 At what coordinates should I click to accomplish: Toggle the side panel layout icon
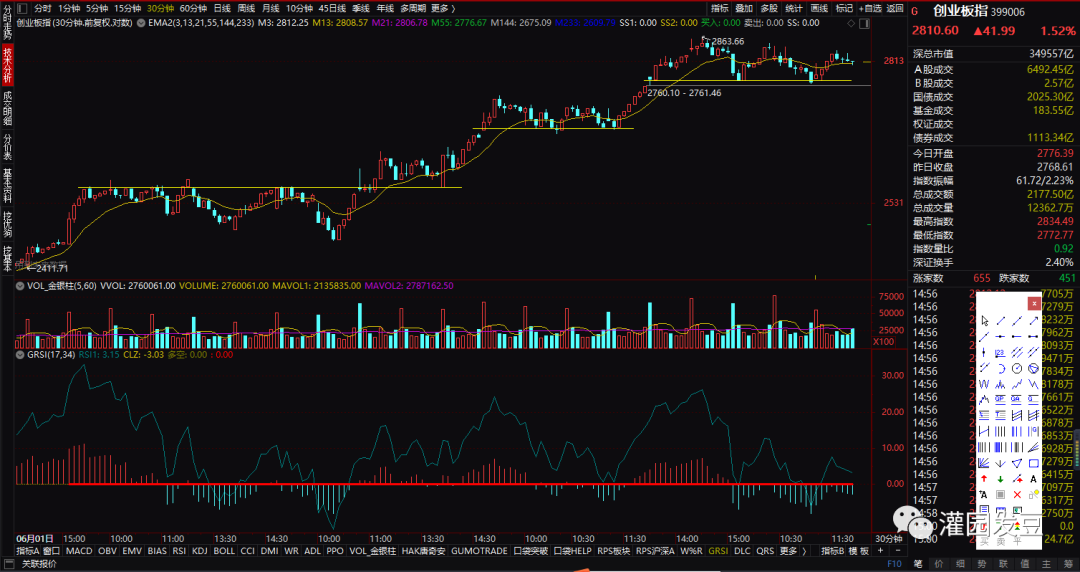pos(22,8)
